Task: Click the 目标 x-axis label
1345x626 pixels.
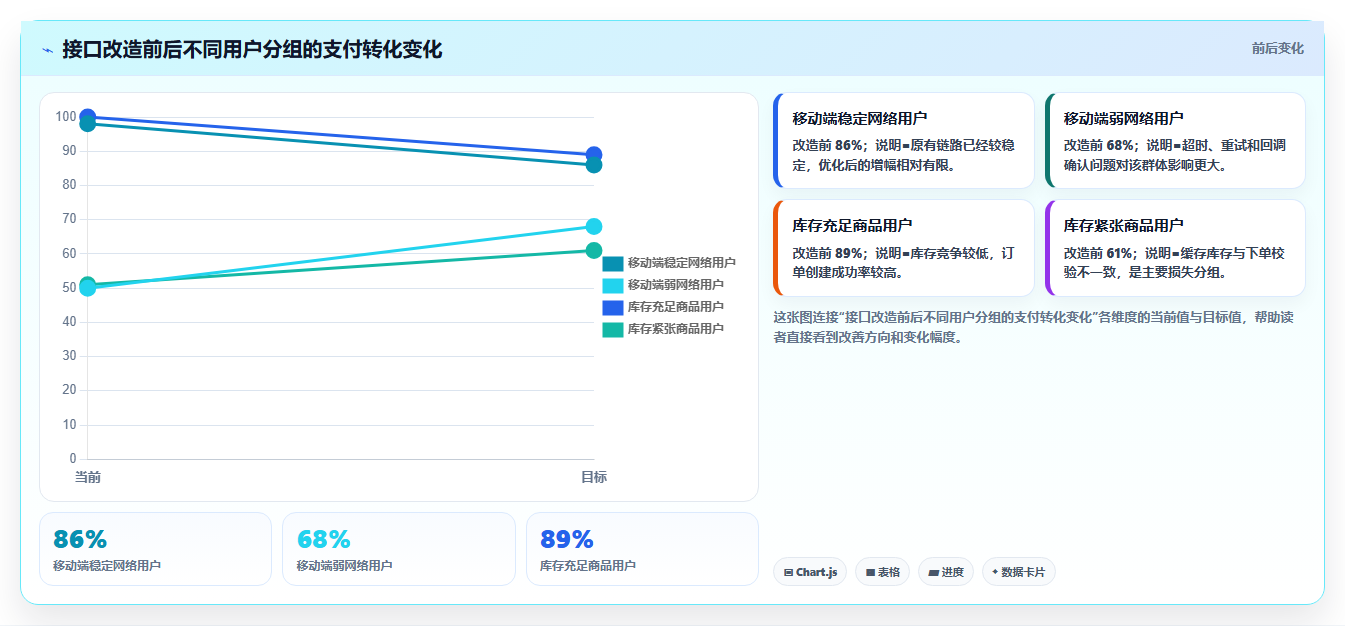Action: [x=594, y=478]
